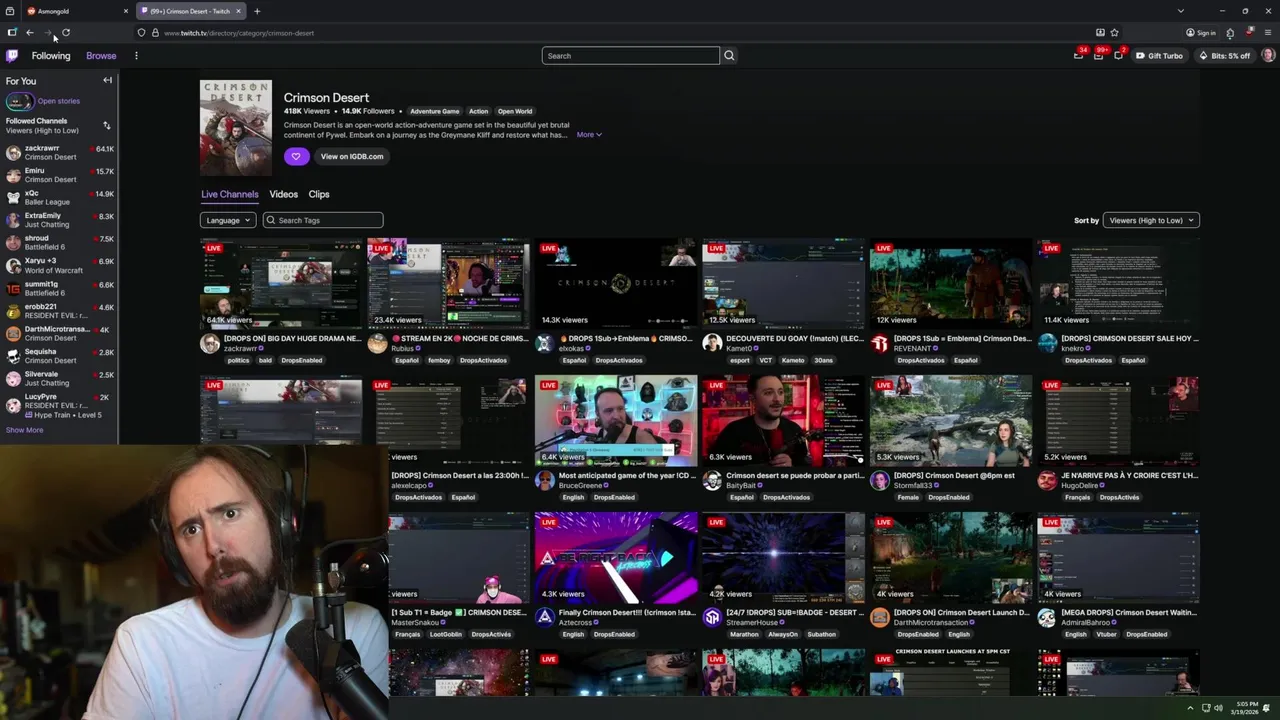Open new browser tab with plus icon
Viewport: 1280px width, 720px height.
tap(257, 11)
